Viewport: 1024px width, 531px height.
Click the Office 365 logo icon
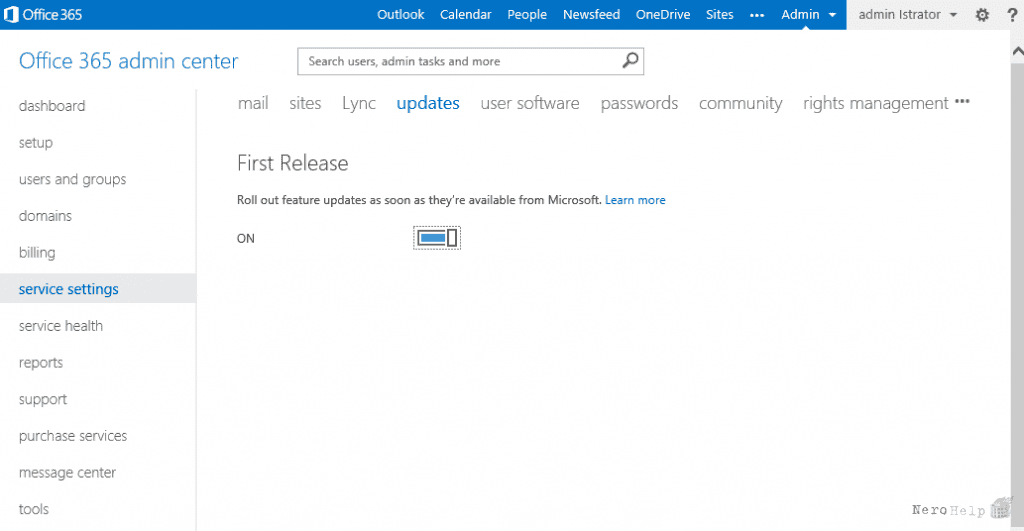[x=11, y=14]
